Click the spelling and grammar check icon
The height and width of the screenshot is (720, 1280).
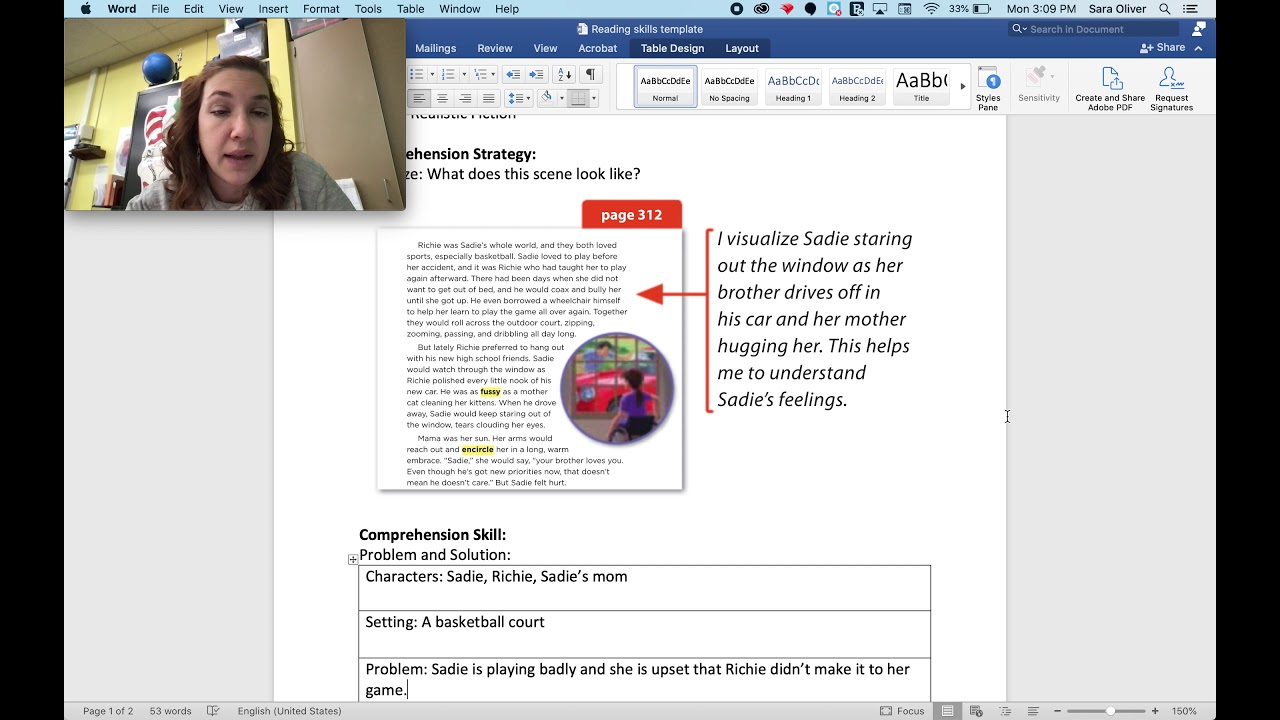pyautogui.click(x=213, y=711)
